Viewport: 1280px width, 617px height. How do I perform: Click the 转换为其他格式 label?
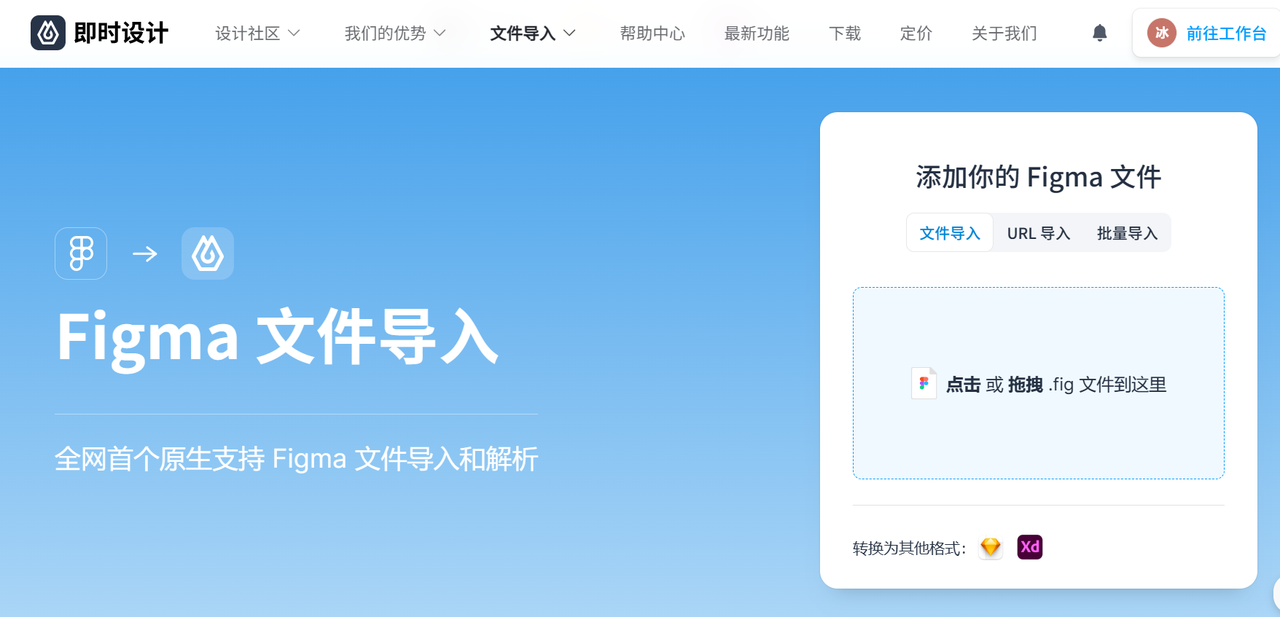(910, 548)
